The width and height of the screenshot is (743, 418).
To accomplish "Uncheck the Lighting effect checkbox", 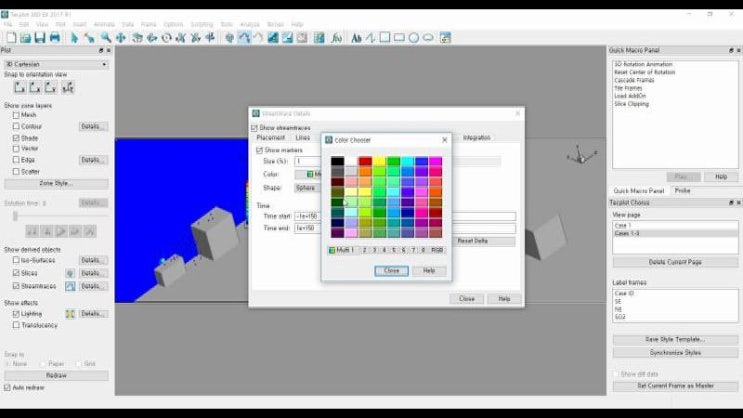I will tap(16, 313).
